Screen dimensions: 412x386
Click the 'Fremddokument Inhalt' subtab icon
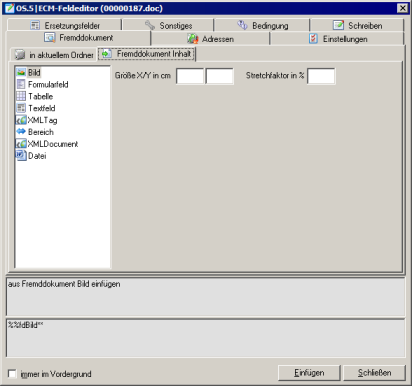(106, 54)
